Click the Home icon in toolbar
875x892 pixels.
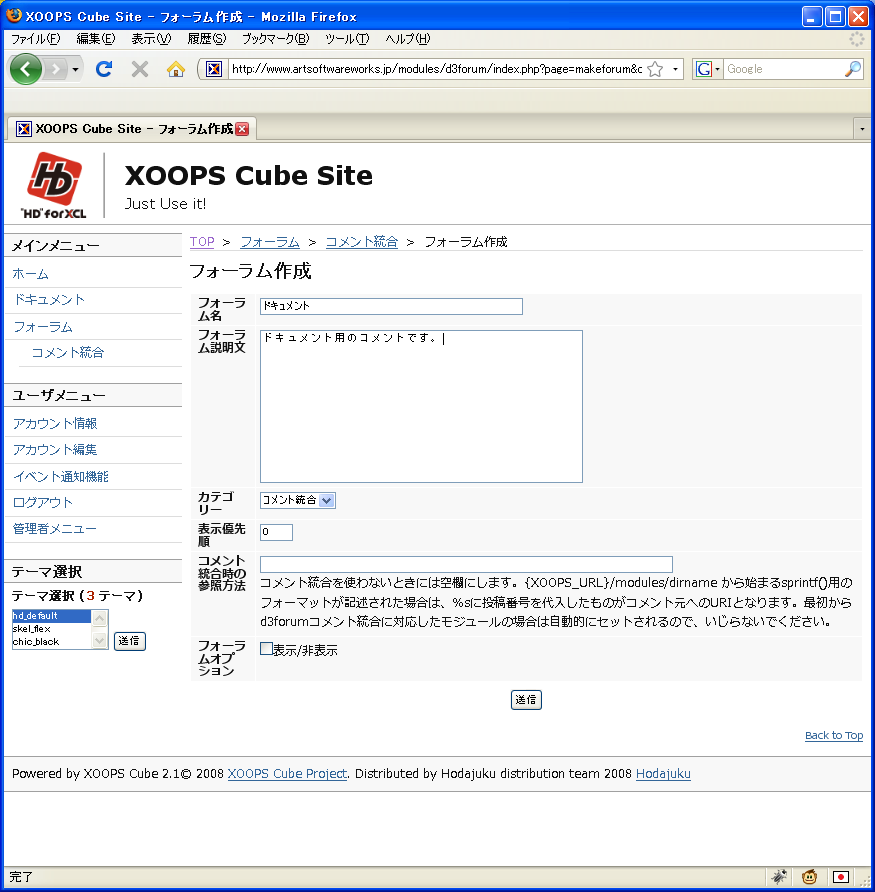tap(176, 69)
